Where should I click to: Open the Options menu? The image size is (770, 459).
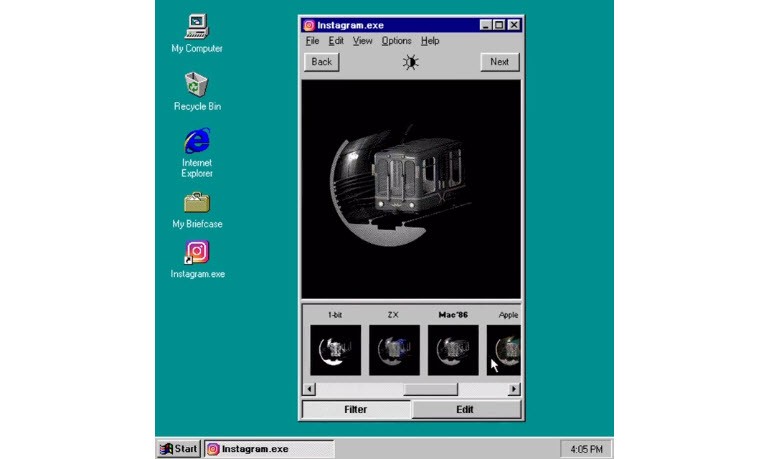[396, 41]
